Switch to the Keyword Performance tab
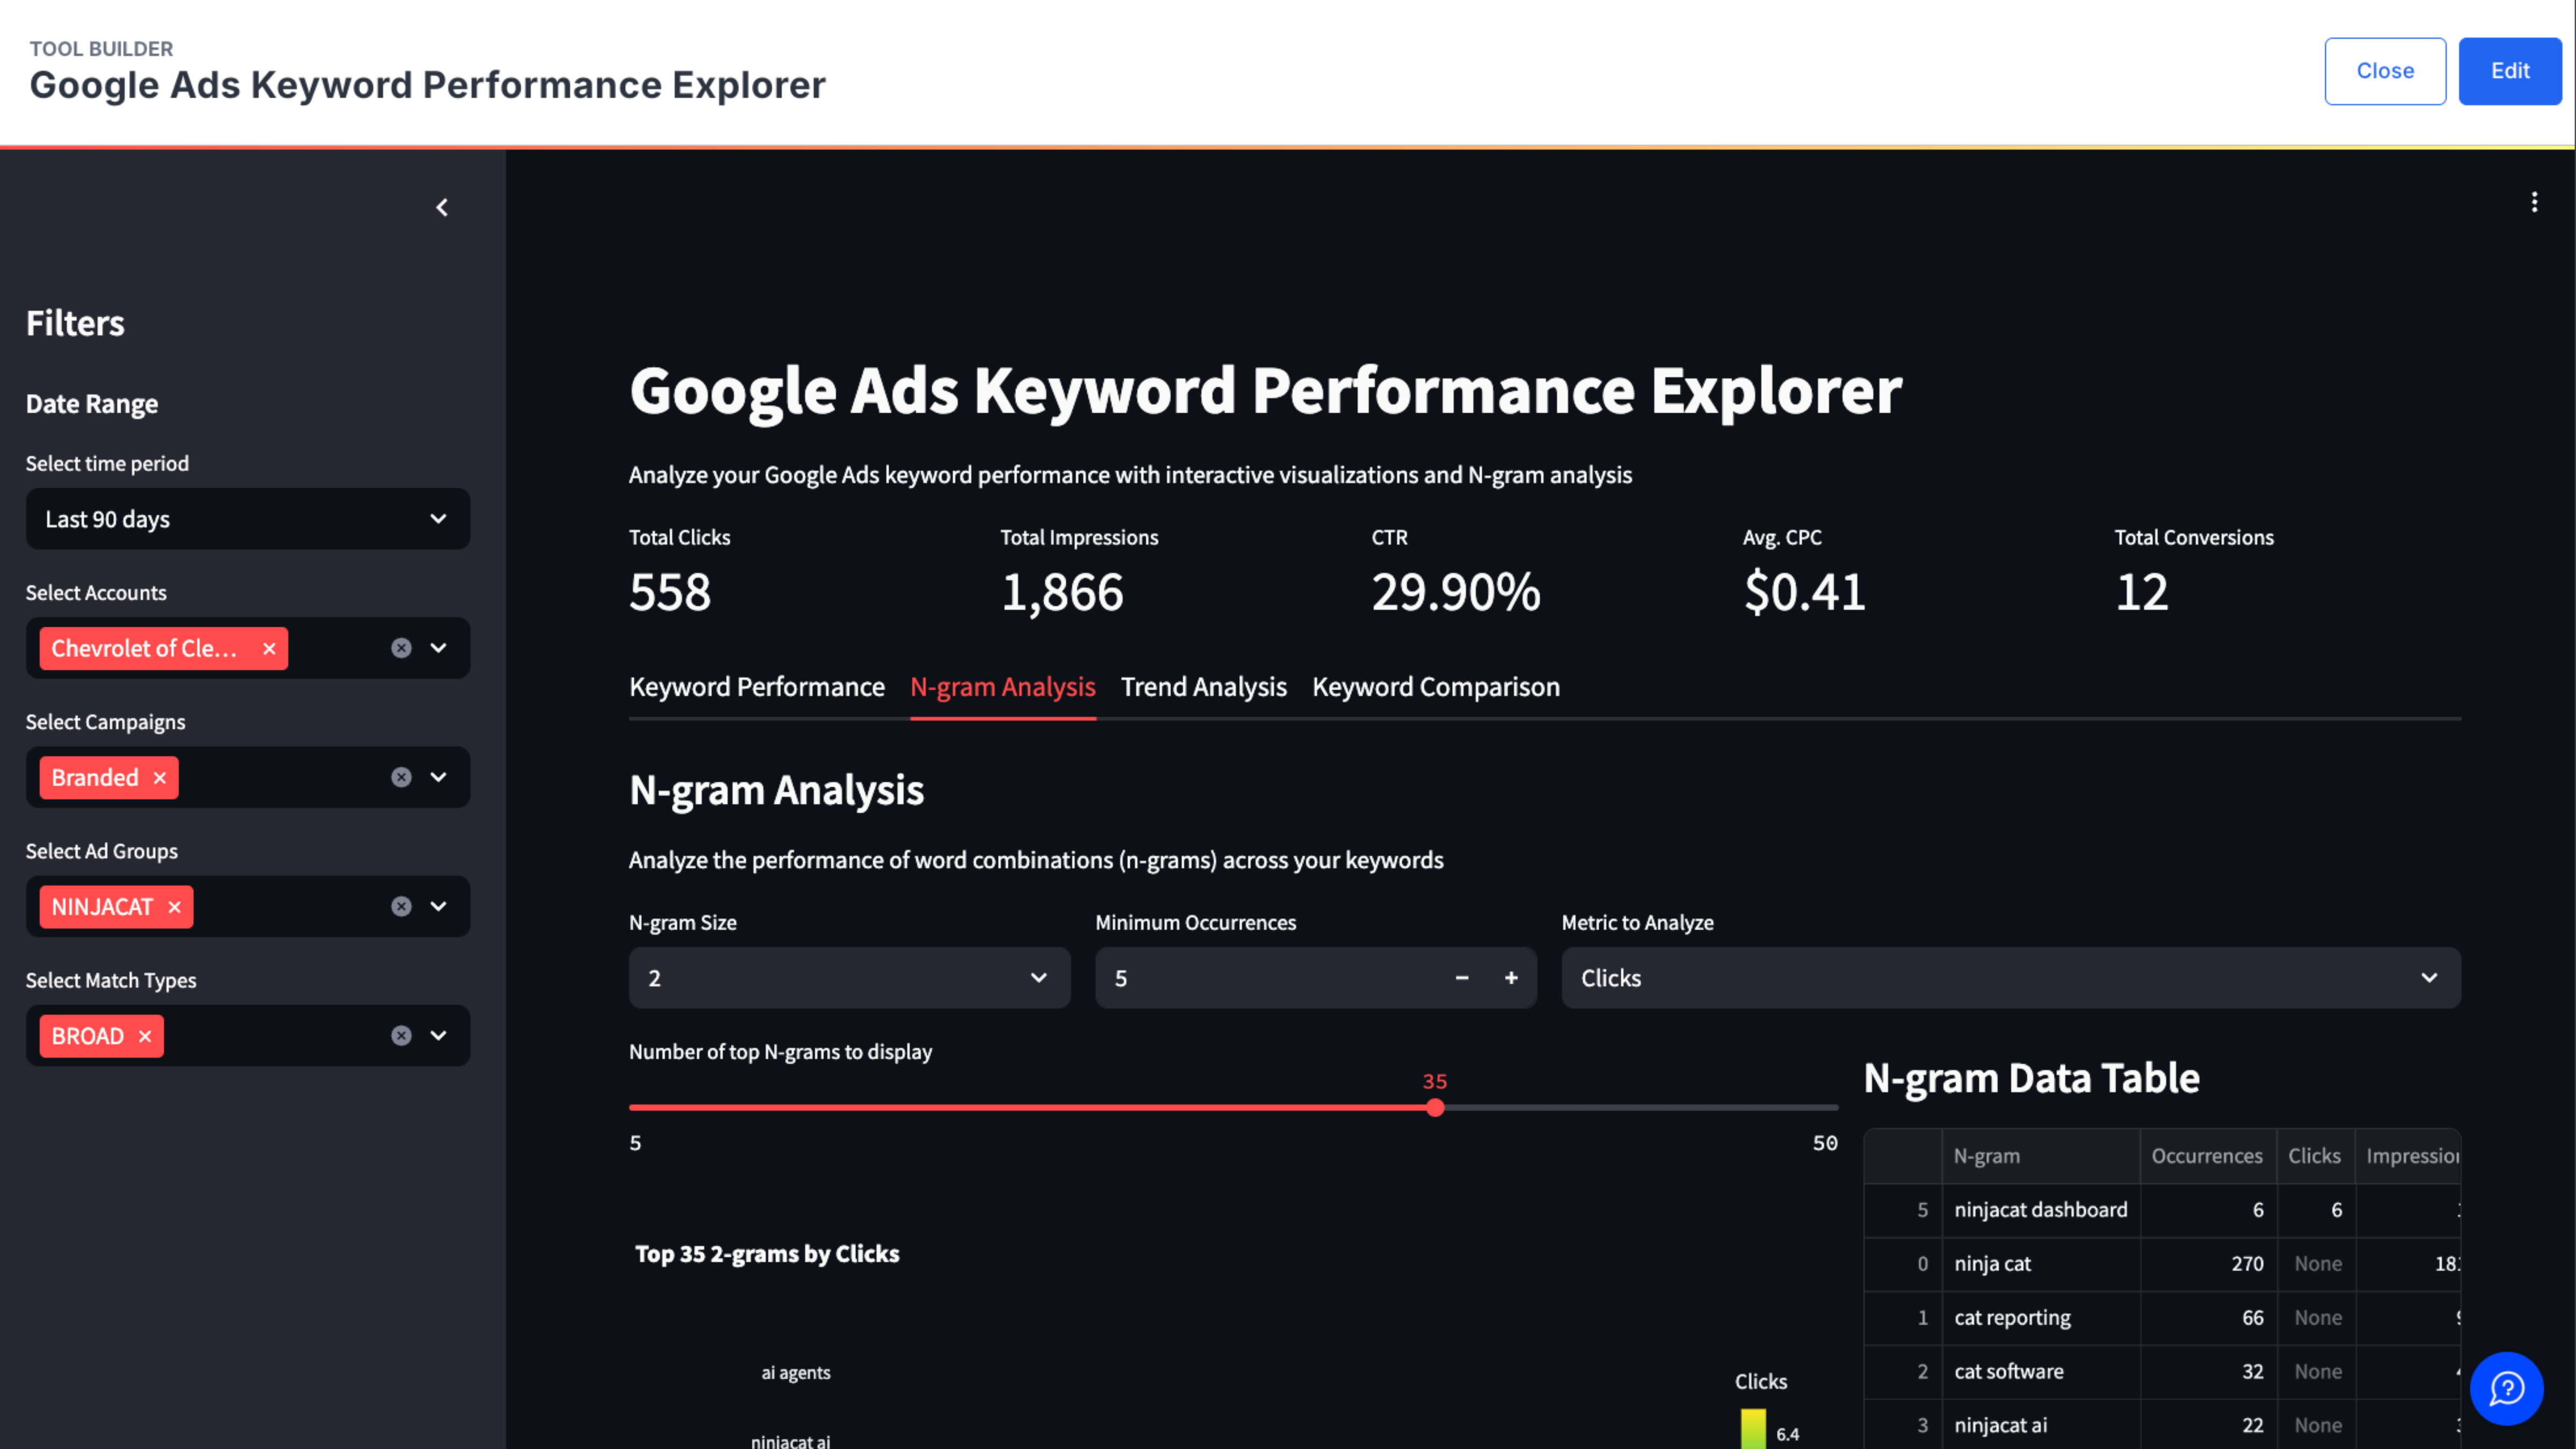 756,687
